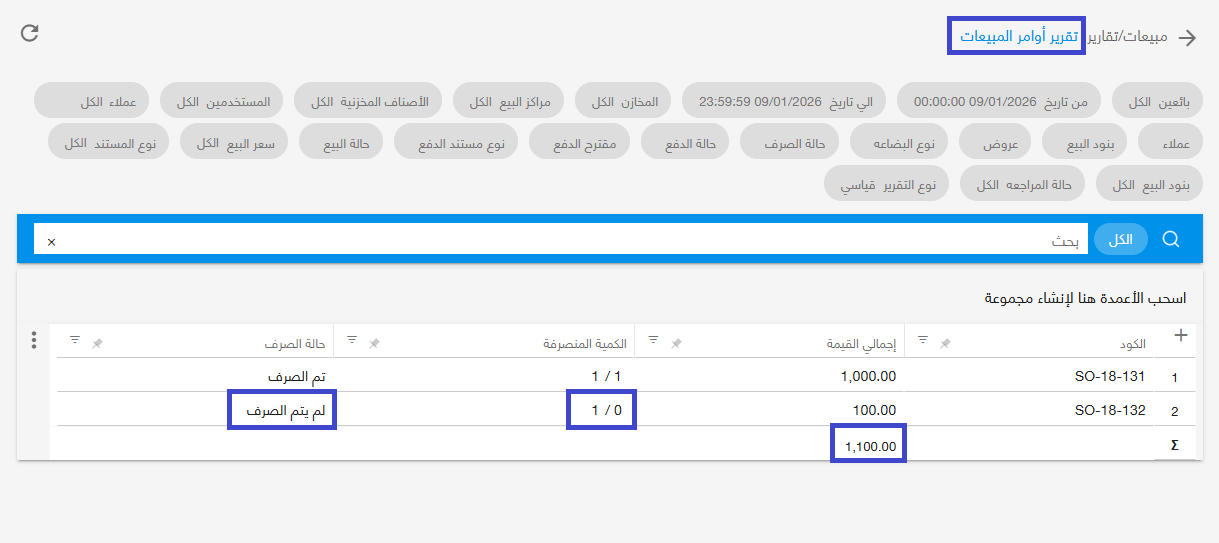
Task: Select the SO-18-131 code cell
Action: click(1109, 376)
